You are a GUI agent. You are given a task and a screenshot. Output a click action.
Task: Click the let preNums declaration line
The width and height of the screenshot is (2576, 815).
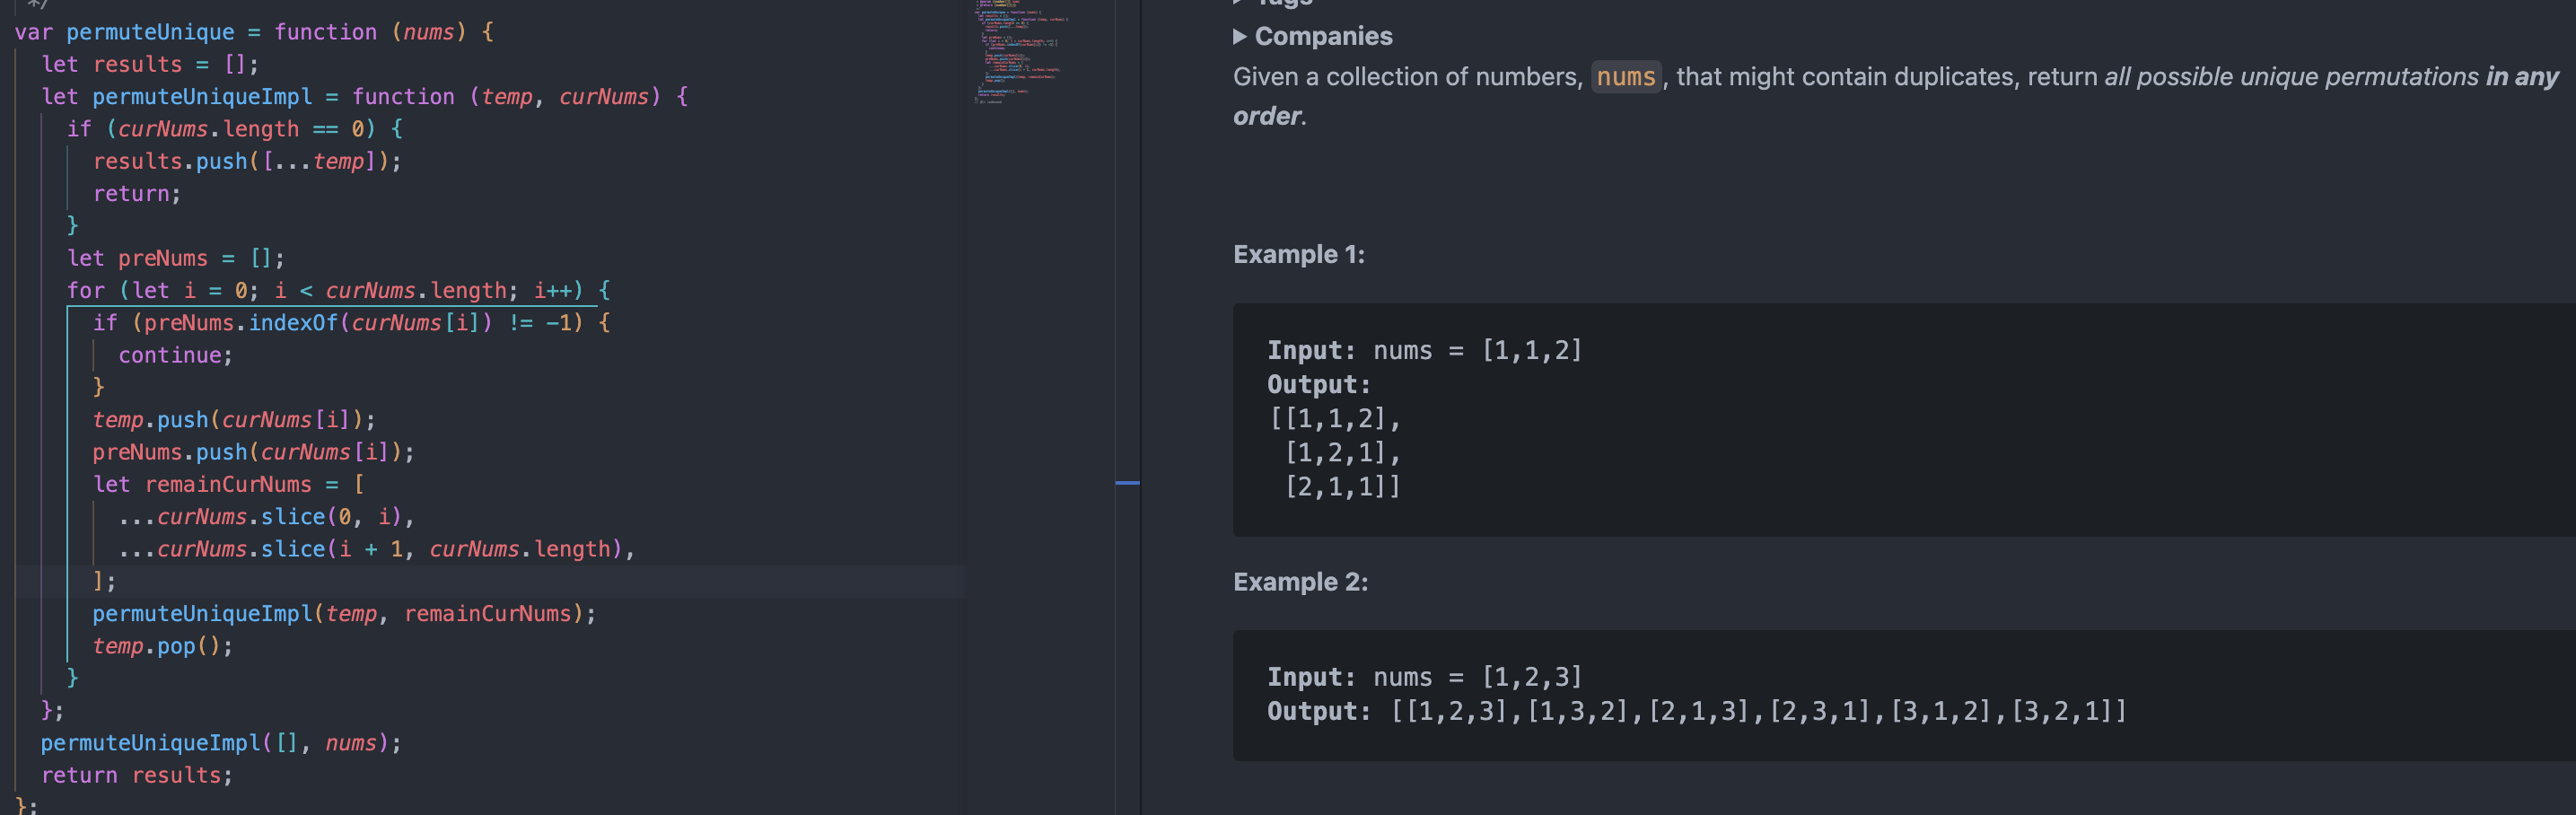pos(175,258)
